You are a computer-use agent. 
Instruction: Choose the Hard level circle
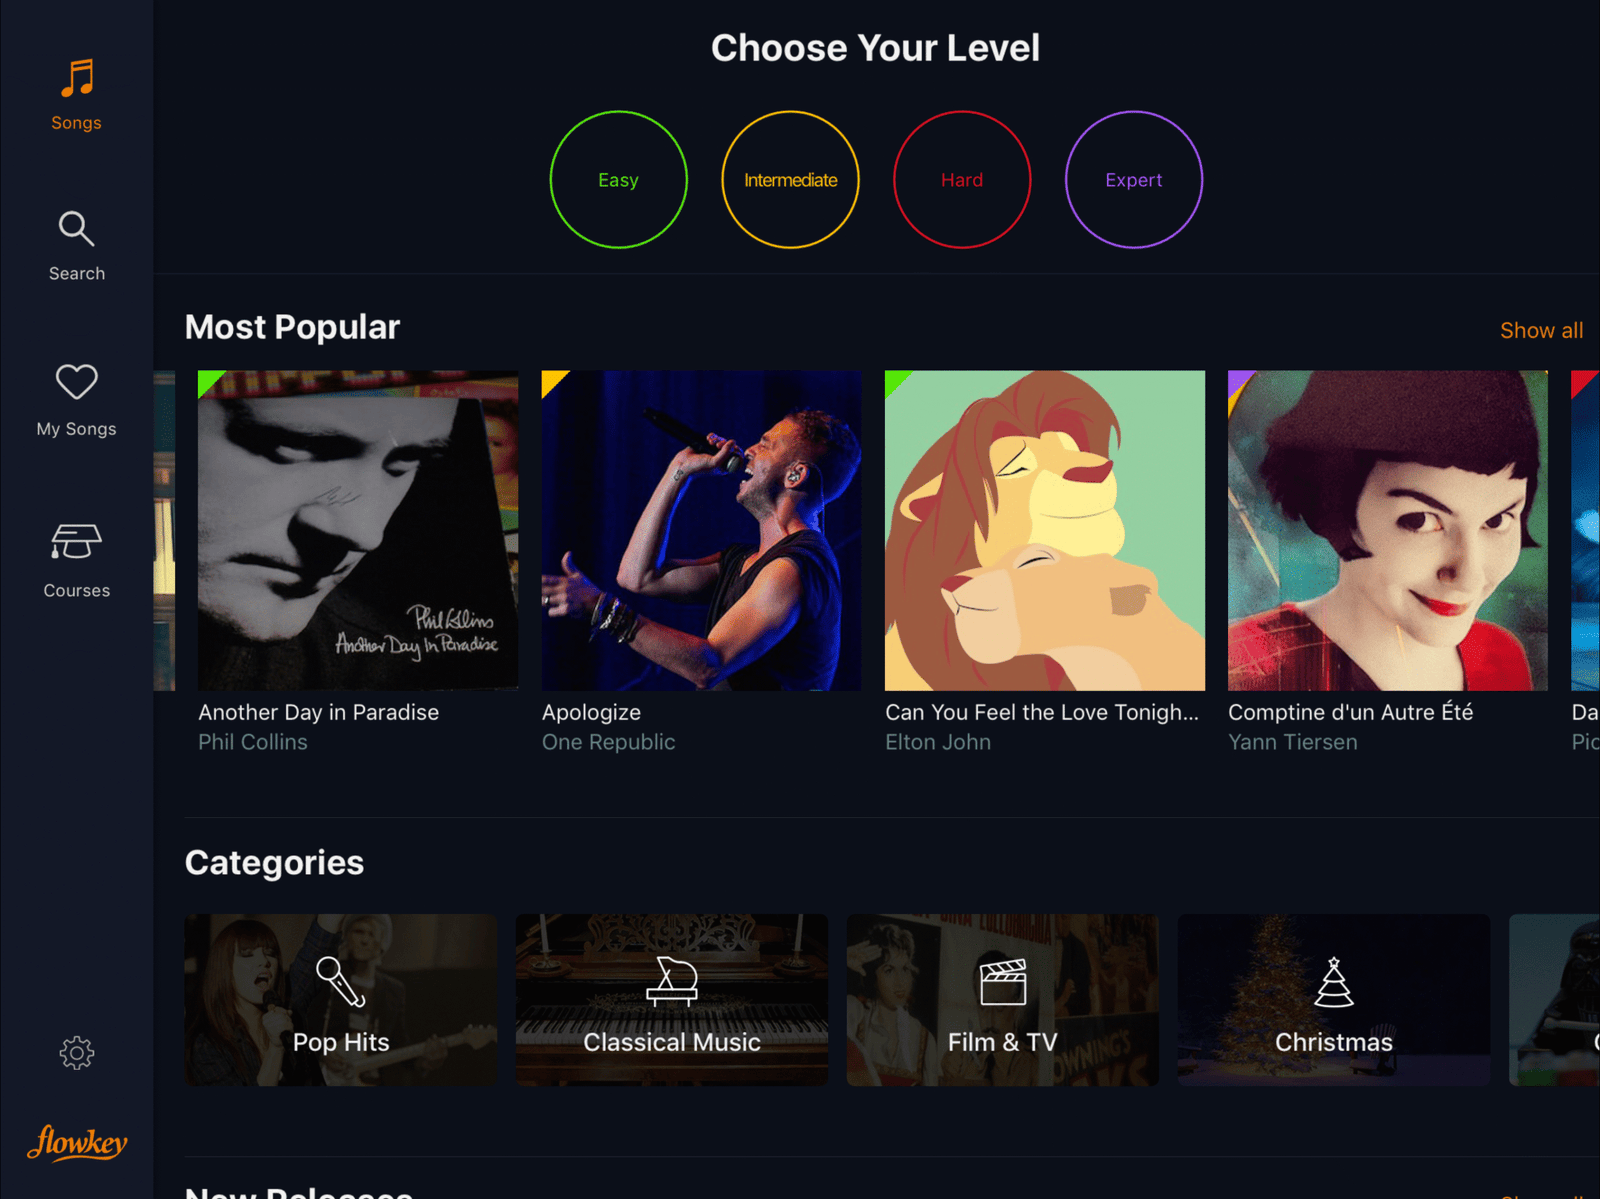962,180
